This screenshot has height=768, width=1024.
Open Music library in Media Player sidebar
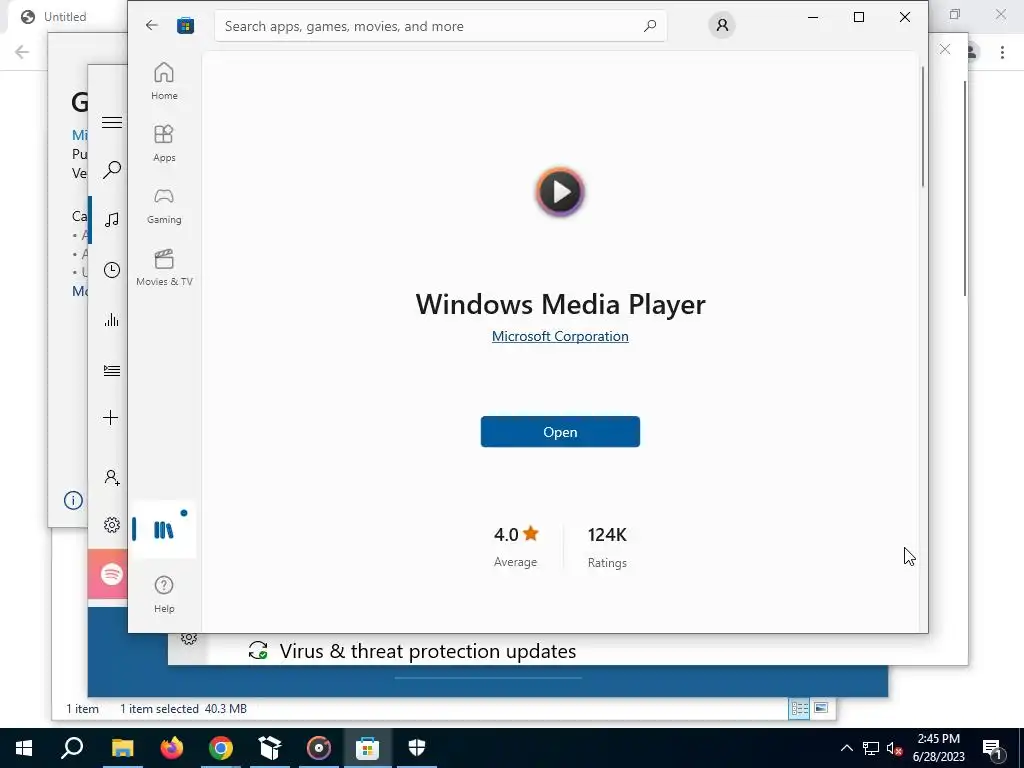click(x=112, y=219)
